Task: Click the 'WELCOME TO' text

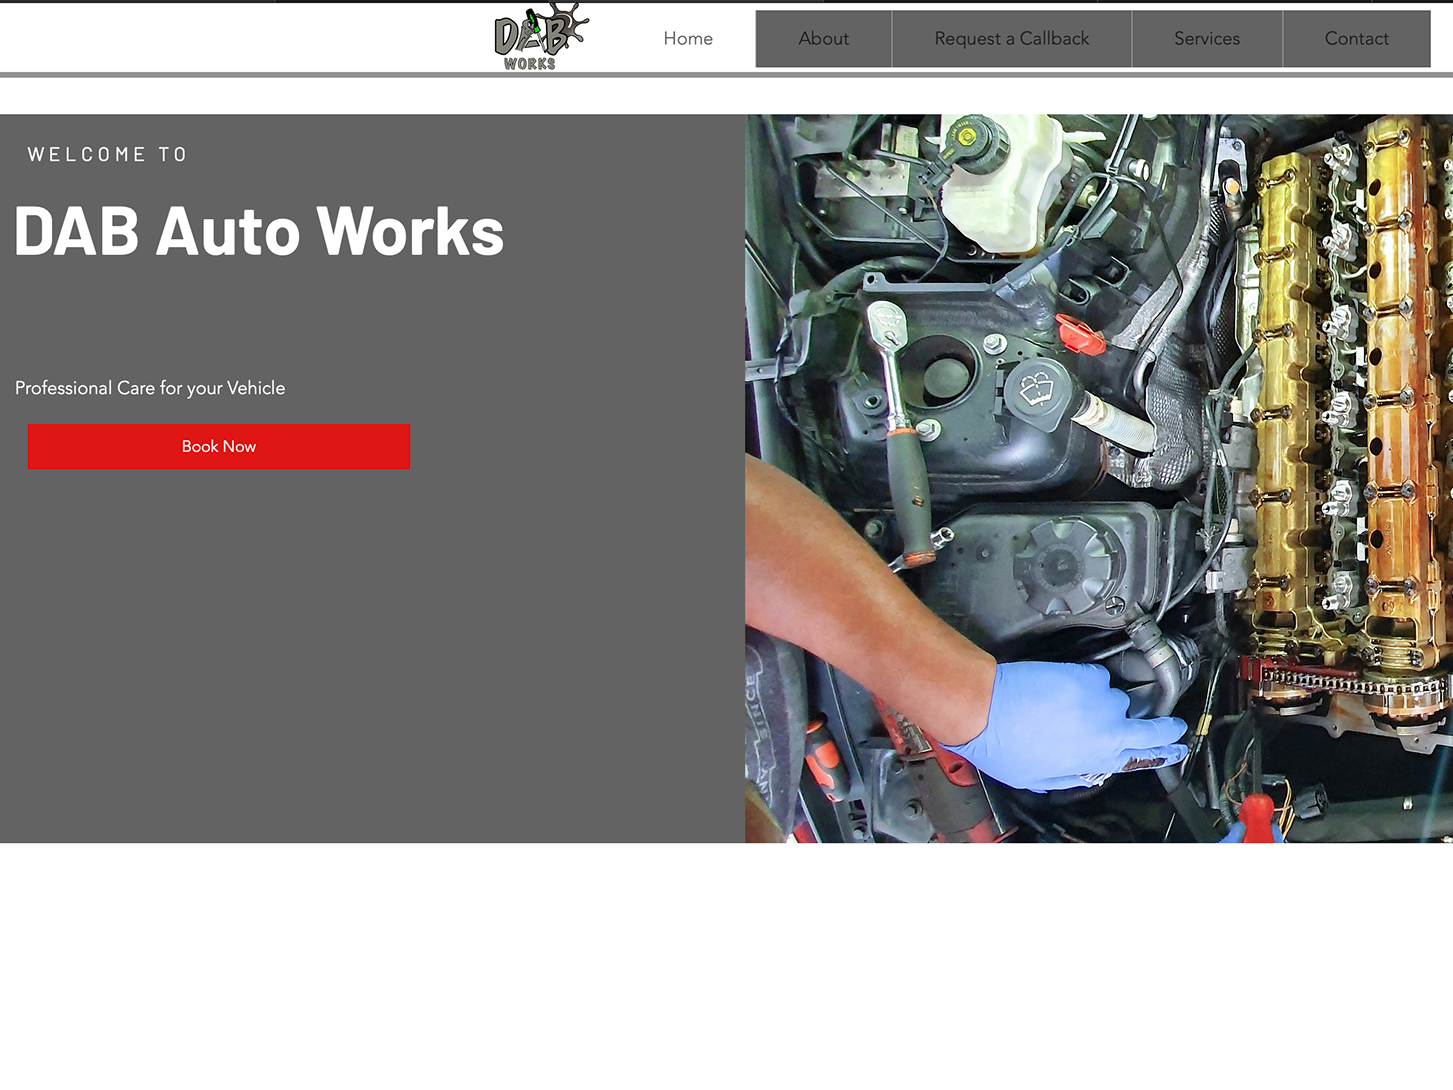Action: [108, 155]
